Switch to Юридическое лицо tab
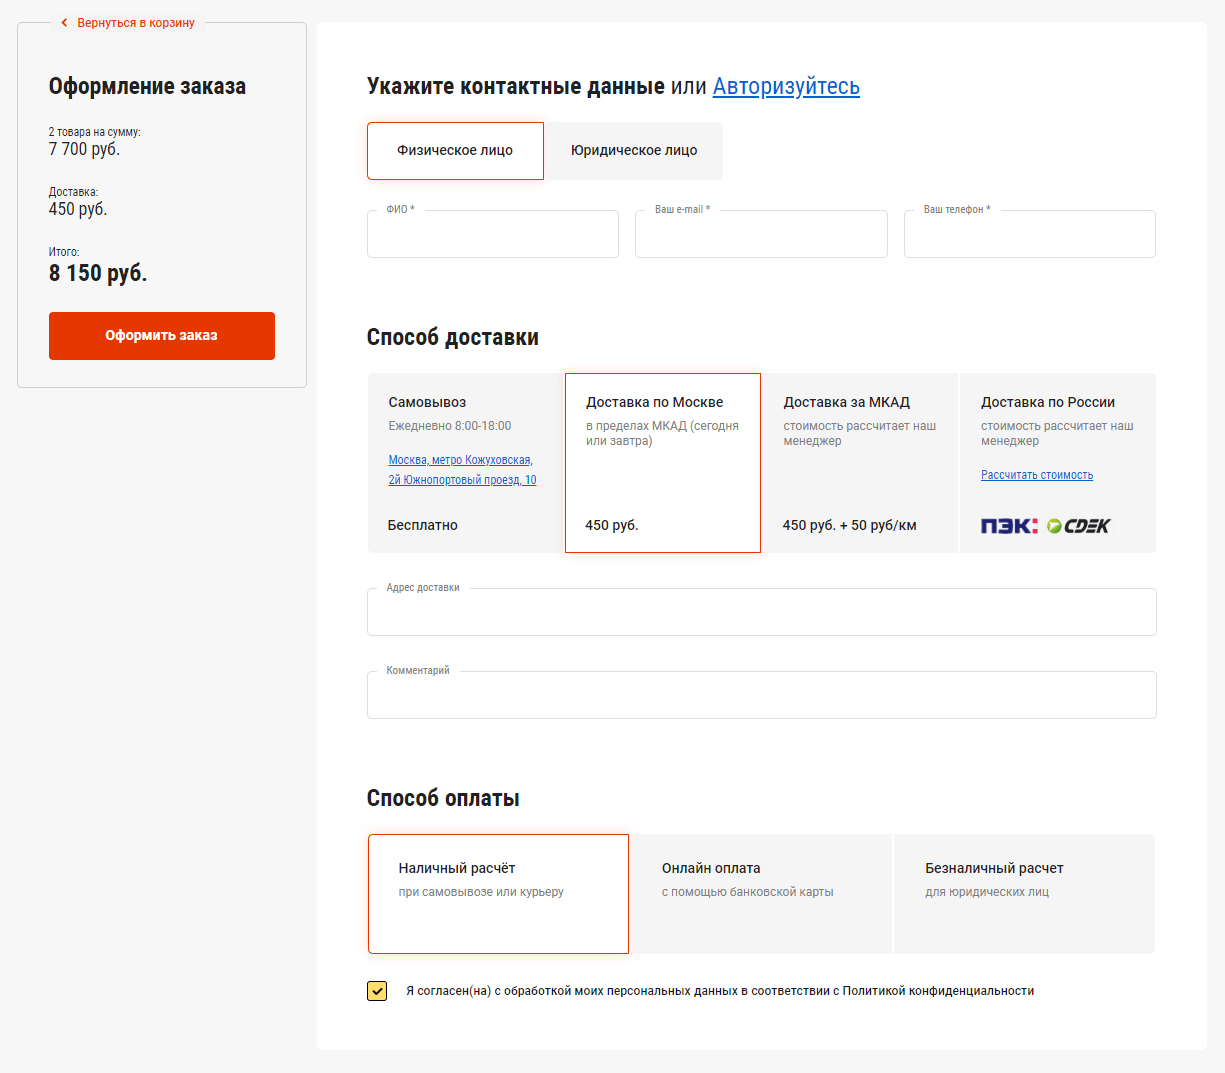This screenshot has width=1225, height=1073. tap(634, 151)
